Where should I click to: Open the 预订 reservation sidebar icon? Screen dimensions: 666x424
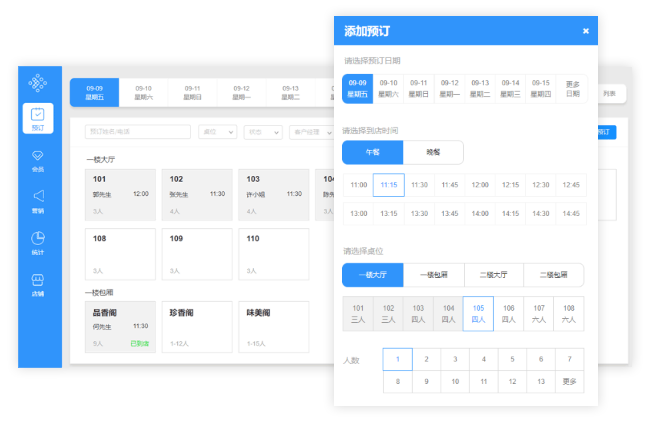coord(38,119)
